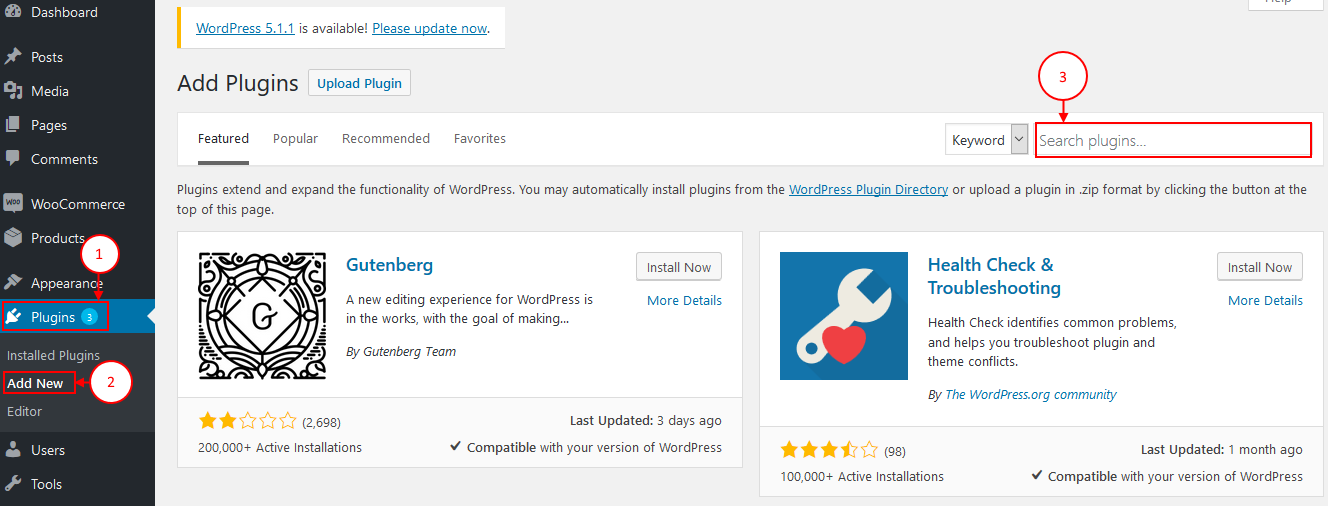The height and width of the screenshot is (506, 1328).
Task: Click the Products box icon
Action: (13, 238)
